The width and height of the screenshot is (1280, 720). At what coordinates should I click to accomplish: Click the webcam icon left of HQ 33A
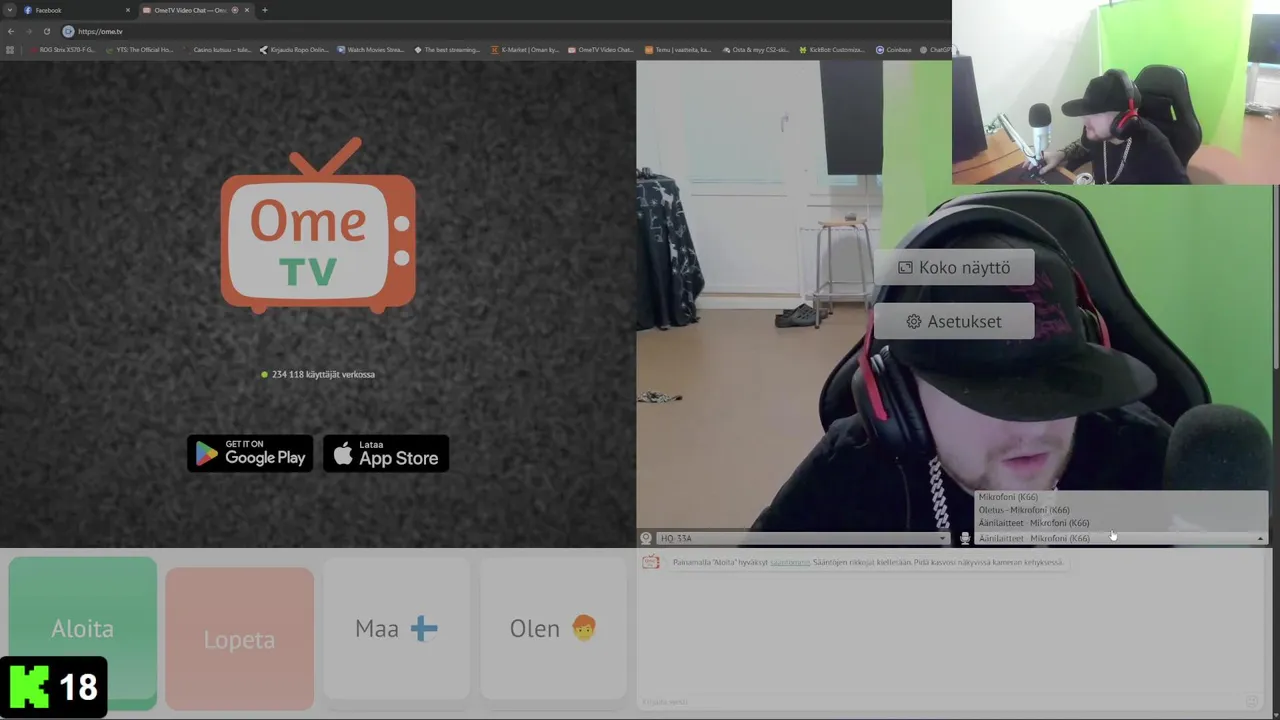coord(646,538)
